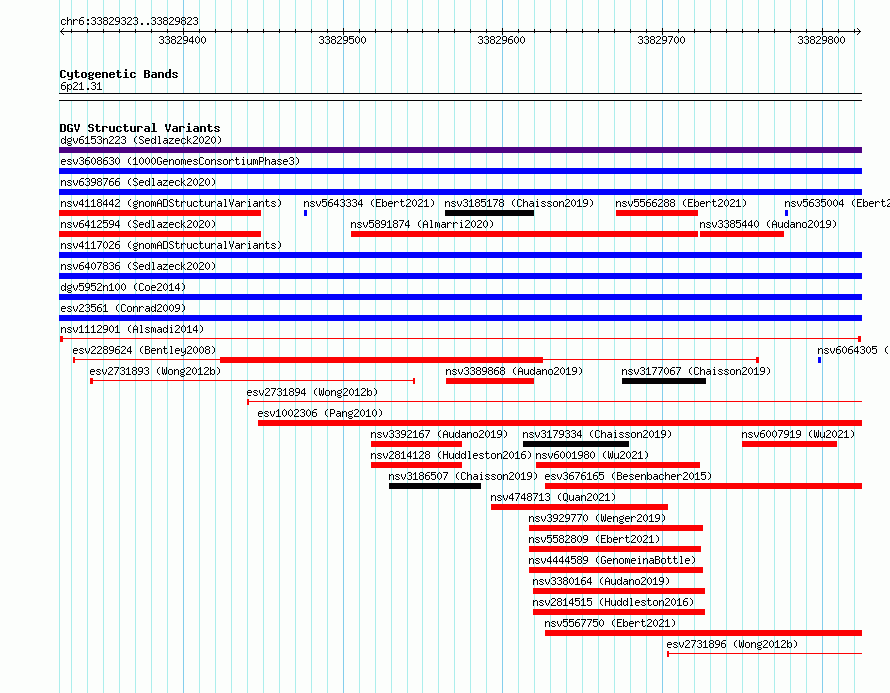Image resolution: width=890 pixels, height=693 pixels.
Task: Open esv2731896 (Wong2012b) variant
Action: click(732, 644)
